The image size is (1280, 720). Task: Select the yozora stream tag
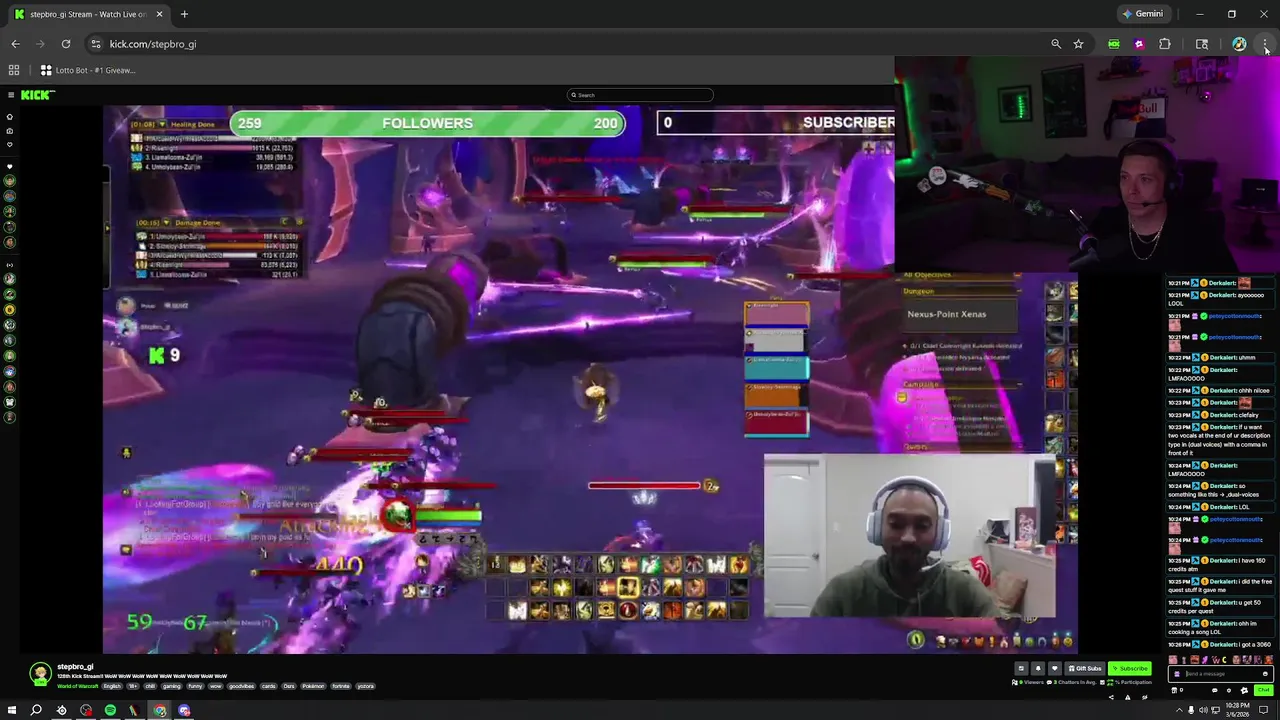(x=365, y=686)
